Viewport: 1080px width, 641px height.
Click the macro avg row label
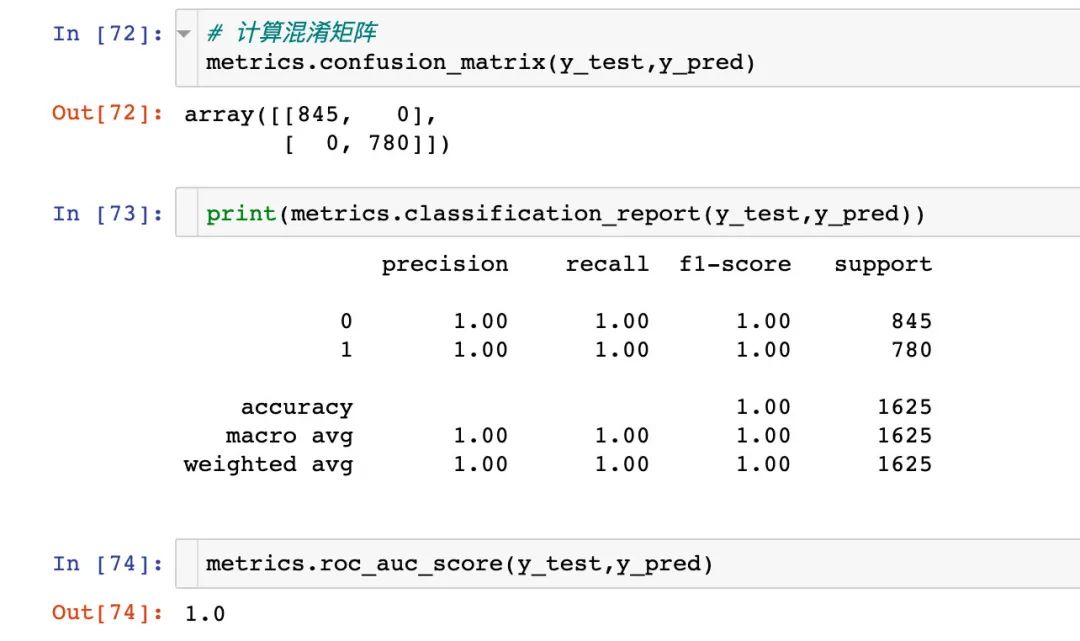289,436
